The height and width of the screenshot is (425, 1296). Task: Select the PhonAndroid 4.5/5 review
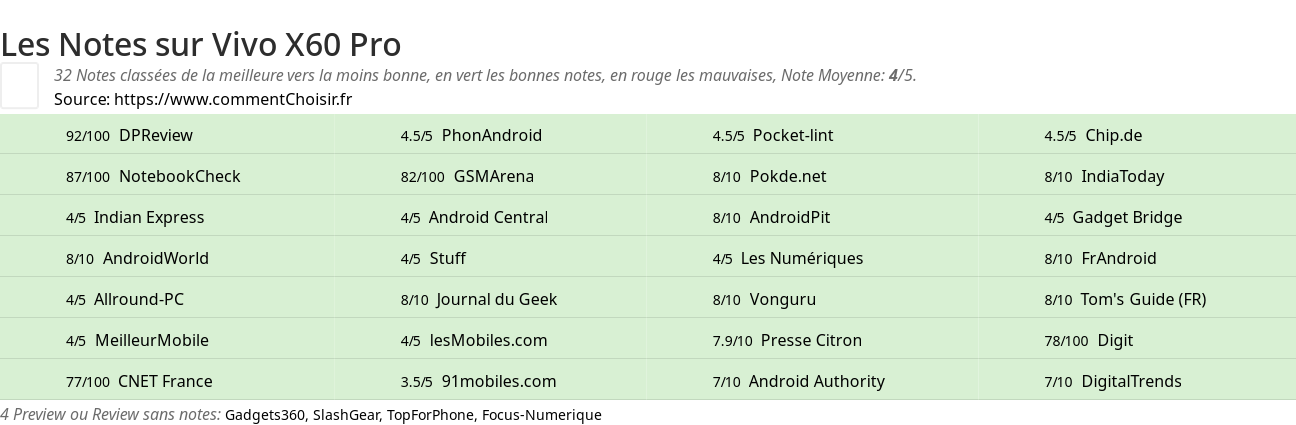tap(471, 135)
